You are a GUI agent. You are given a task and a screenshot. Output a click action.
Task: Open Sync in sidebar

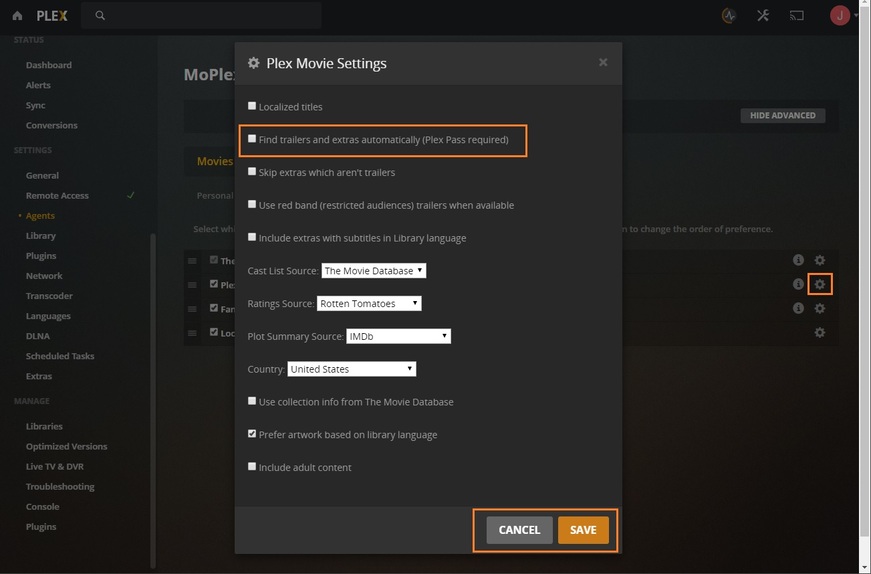pyautogui.click(x=36, y=105)
